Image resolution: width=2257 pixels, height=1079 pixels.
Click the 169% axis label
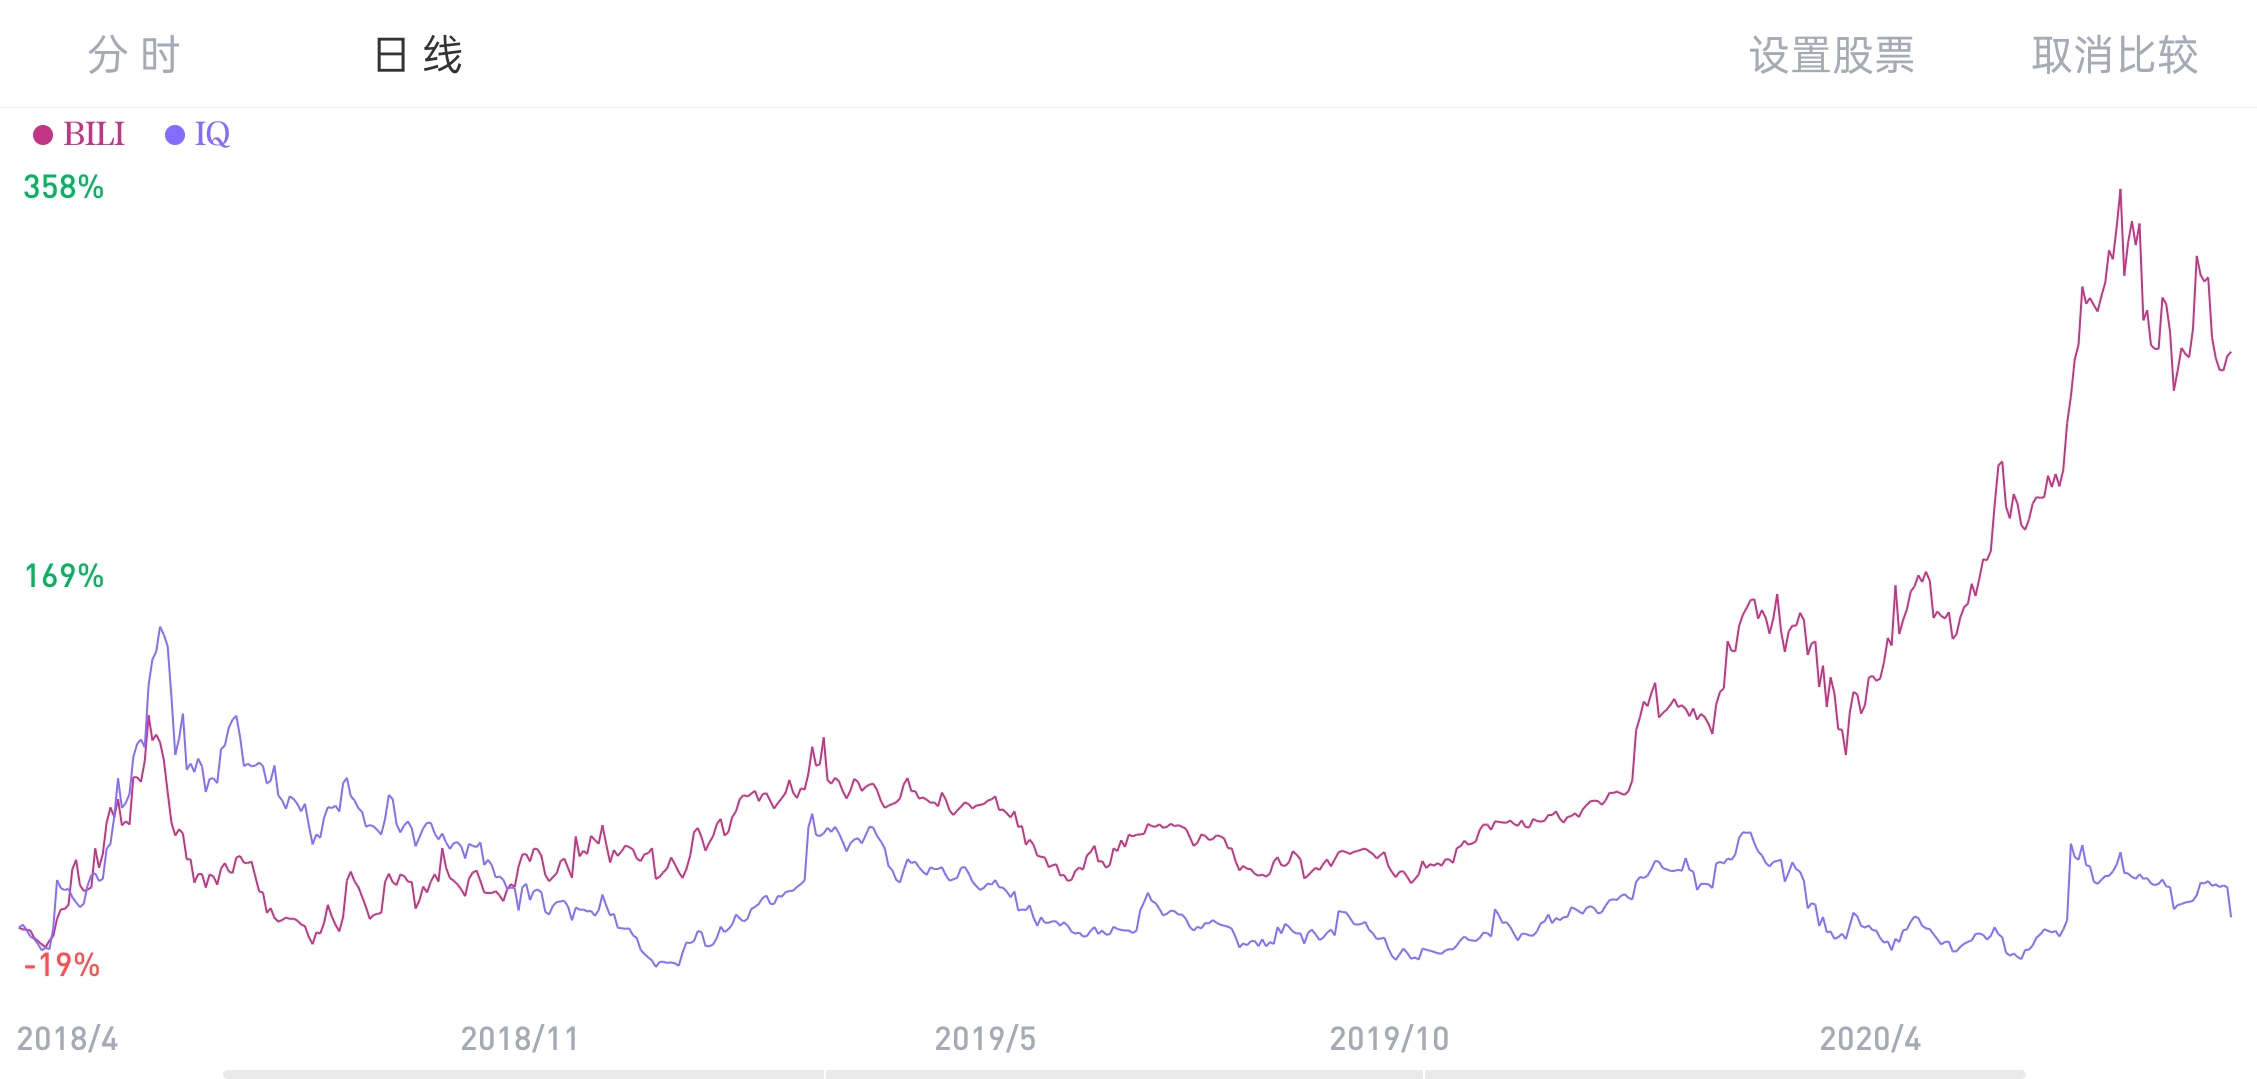coord(64,576)
